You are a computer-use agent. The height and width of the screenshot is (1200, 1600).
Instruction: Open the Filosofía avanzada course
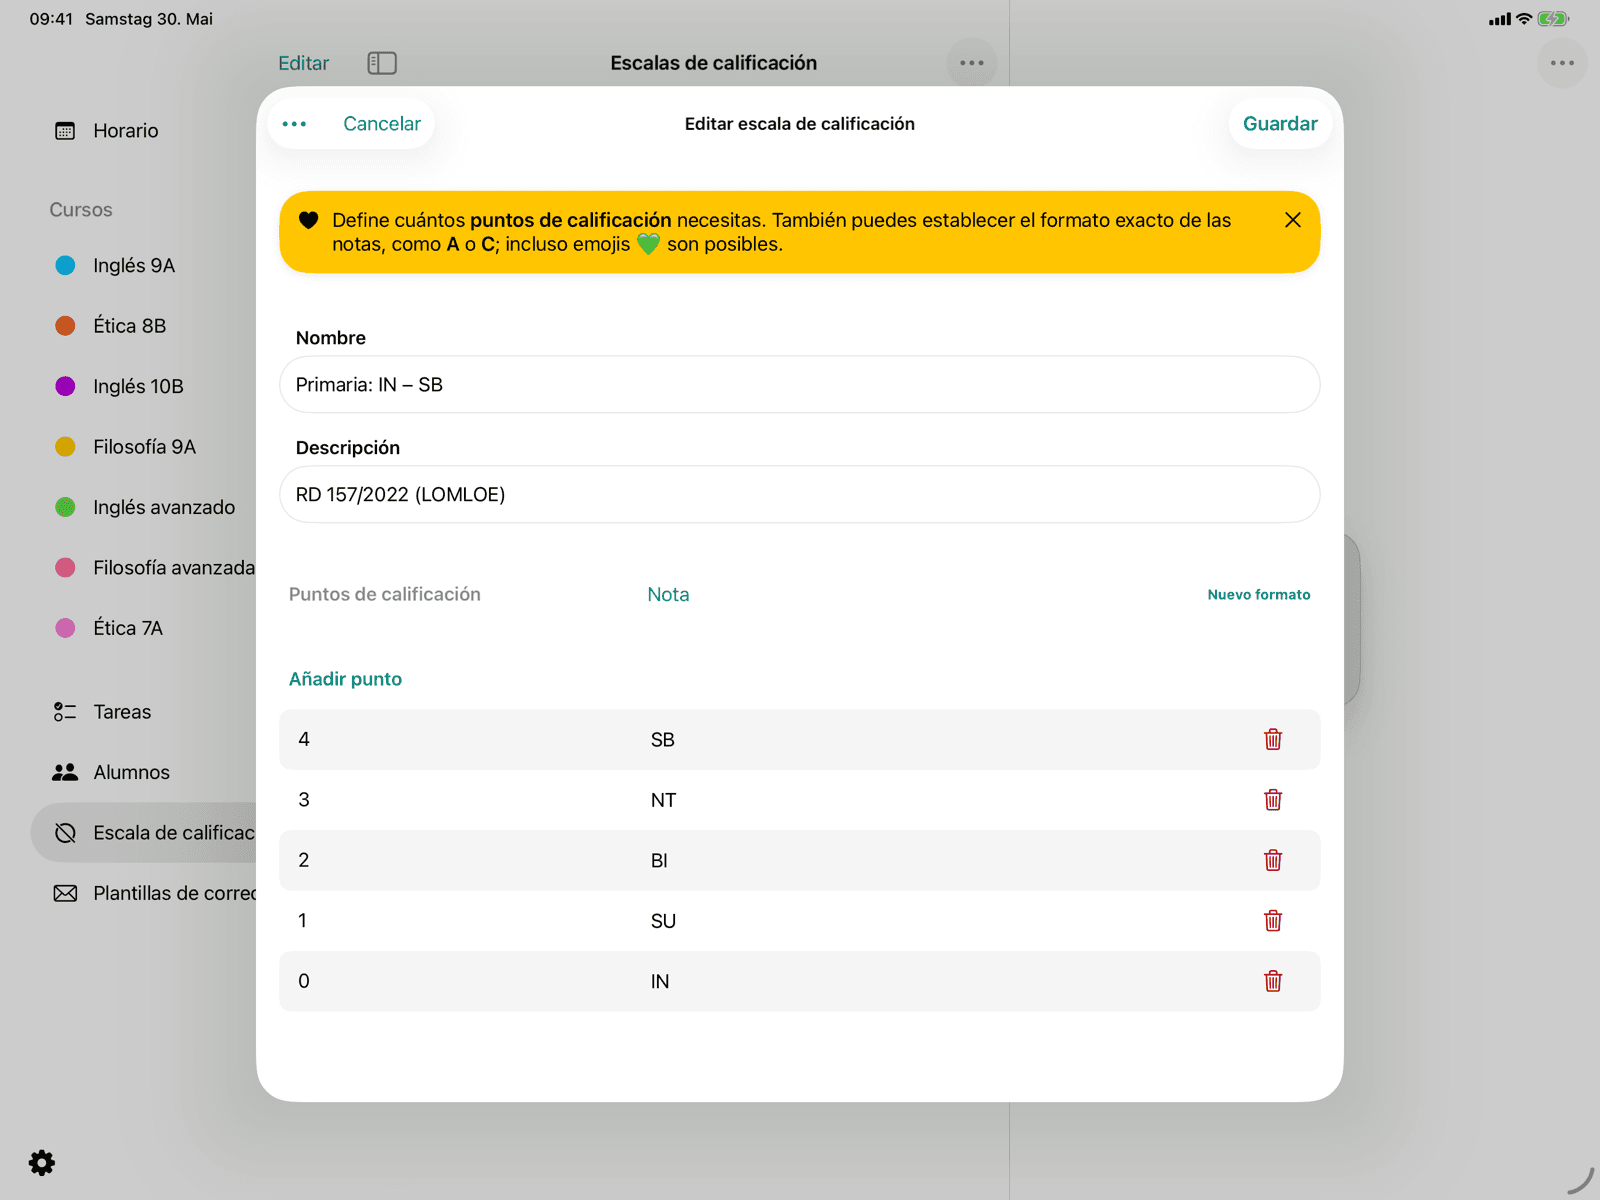pos(174,568)
